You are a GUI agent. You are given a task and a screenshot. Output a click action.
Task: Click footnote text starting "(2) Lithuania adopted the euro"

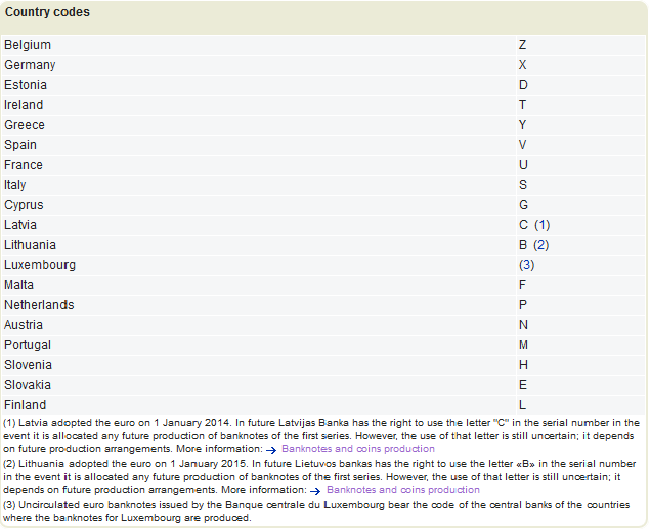319,477
